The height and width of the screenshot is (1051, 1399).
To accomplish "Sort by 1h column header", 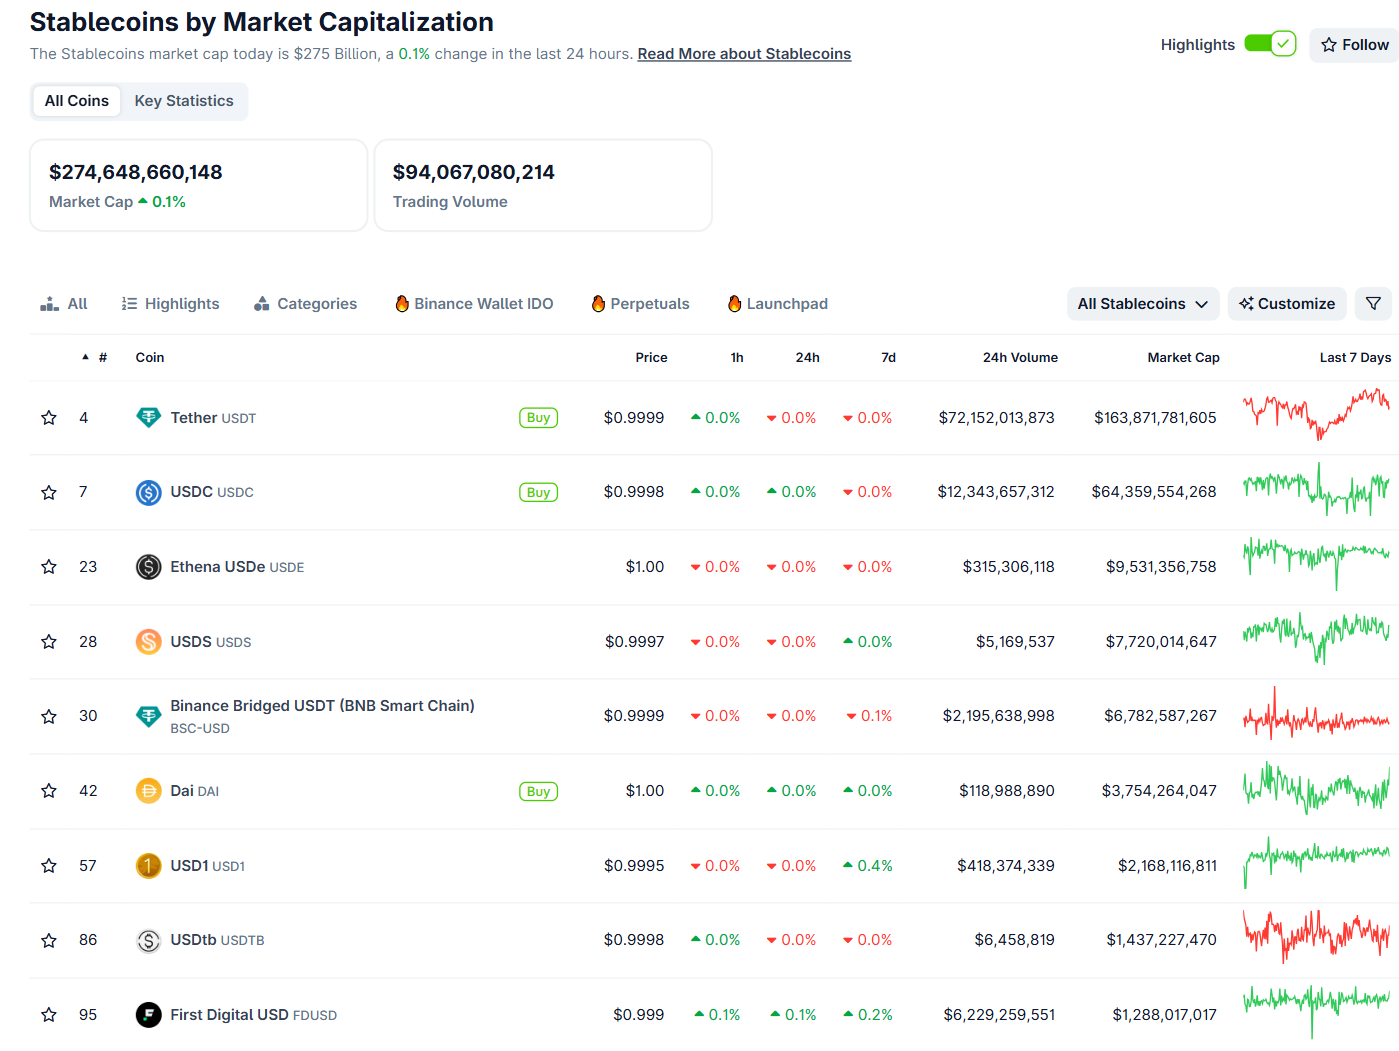I will point(737,358).
